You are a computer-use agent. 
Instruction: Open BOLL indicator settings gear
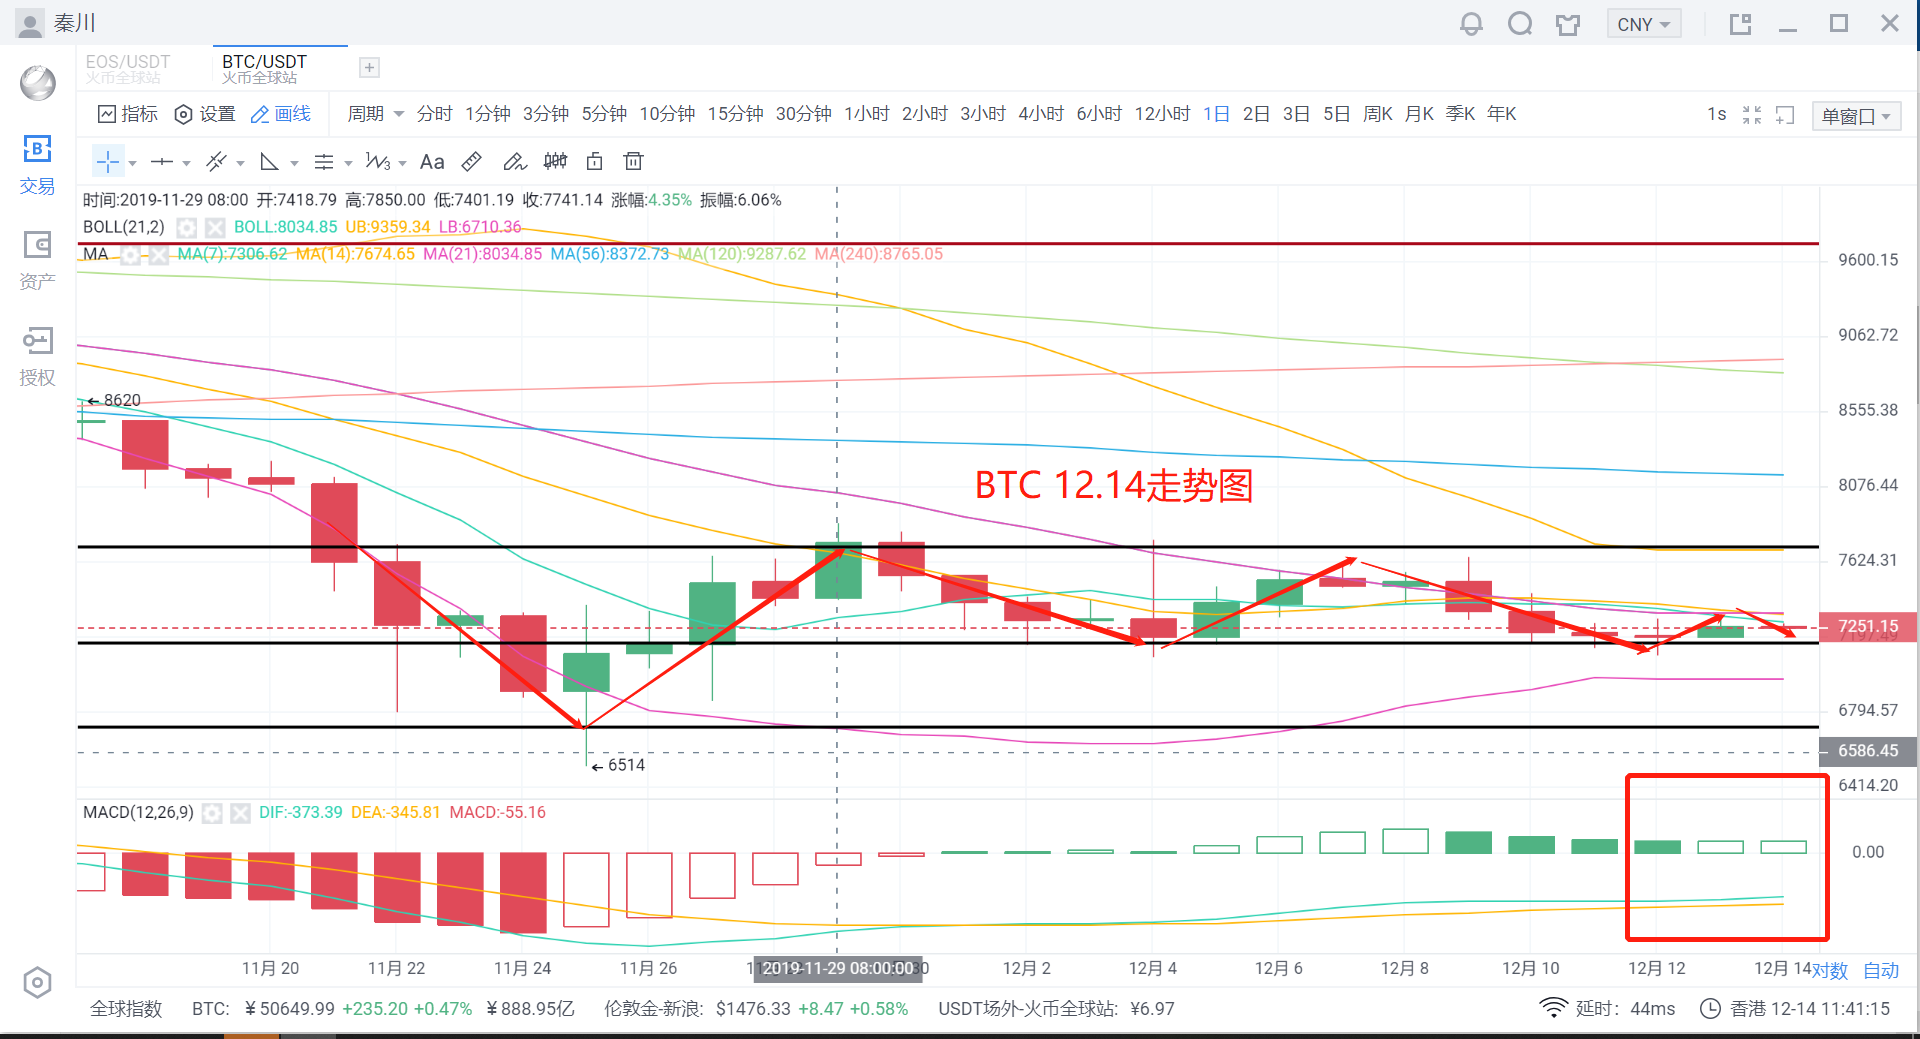[x=187, y=227]
